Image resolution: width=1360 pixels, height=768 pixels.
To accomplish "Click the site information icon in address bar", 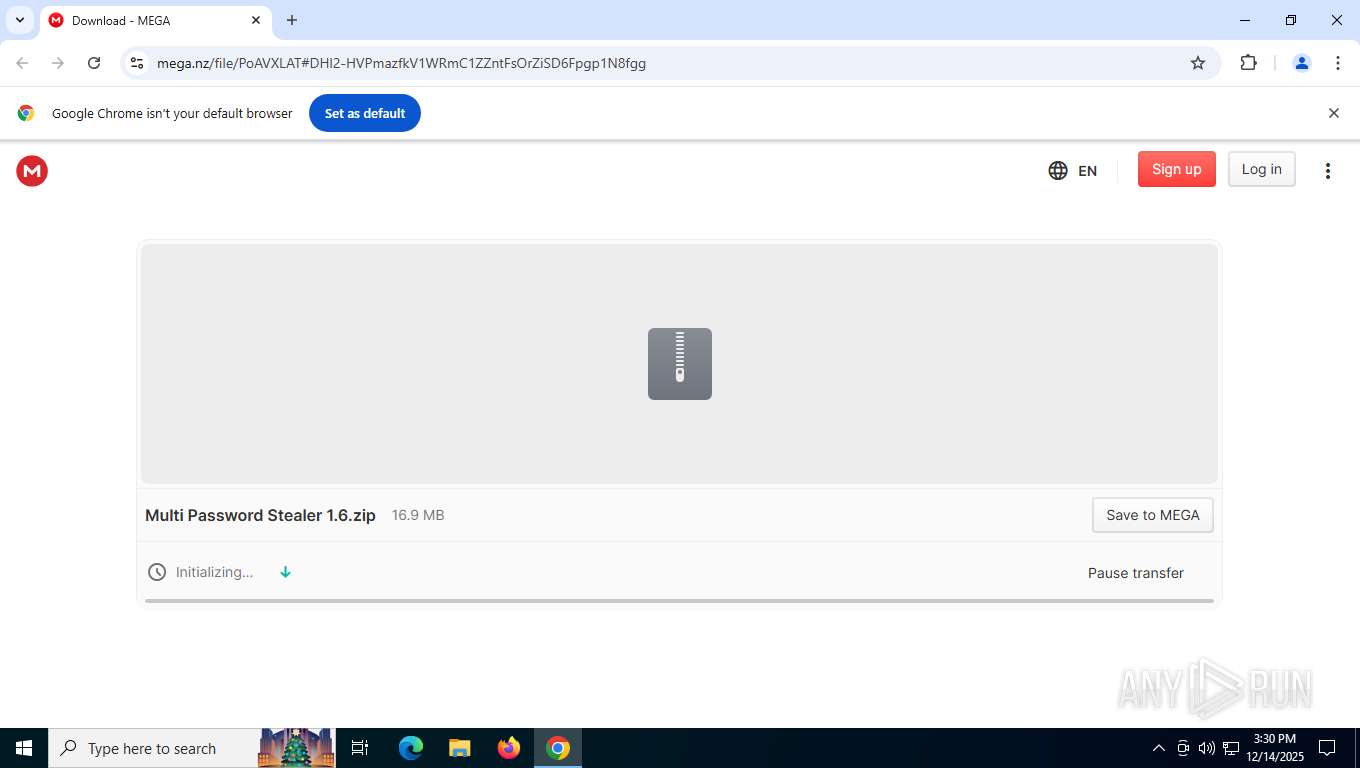I will (137, 63).
